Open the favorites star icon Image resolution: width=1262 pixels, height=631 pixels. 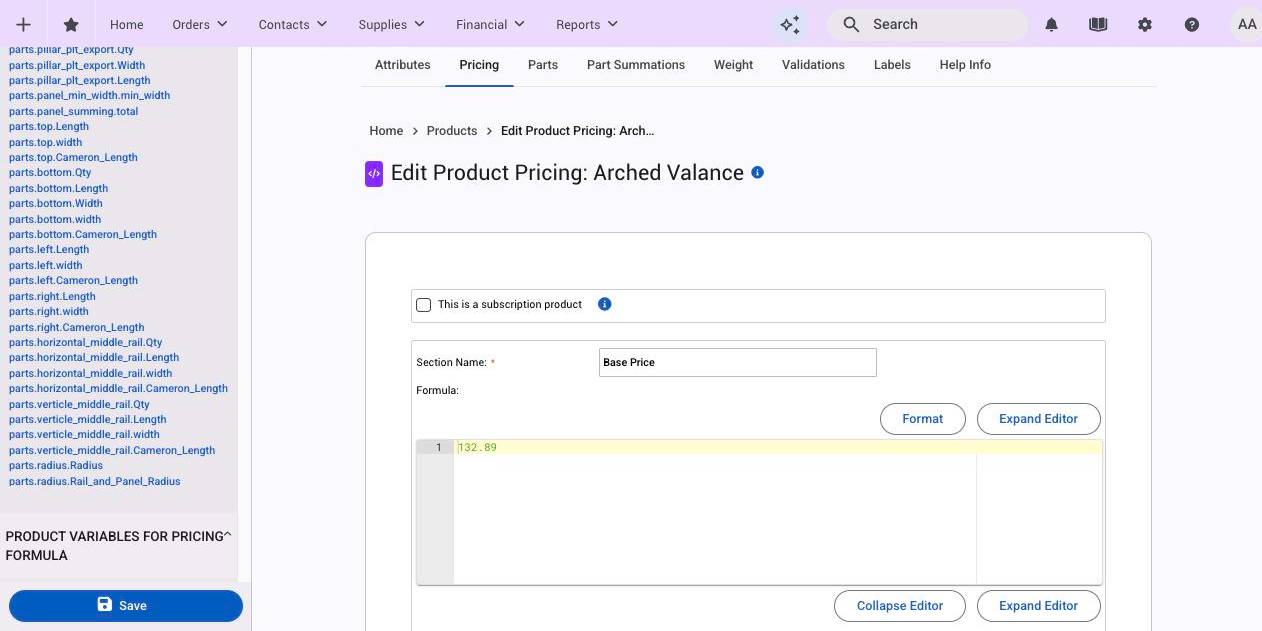[x=71, y=24]
